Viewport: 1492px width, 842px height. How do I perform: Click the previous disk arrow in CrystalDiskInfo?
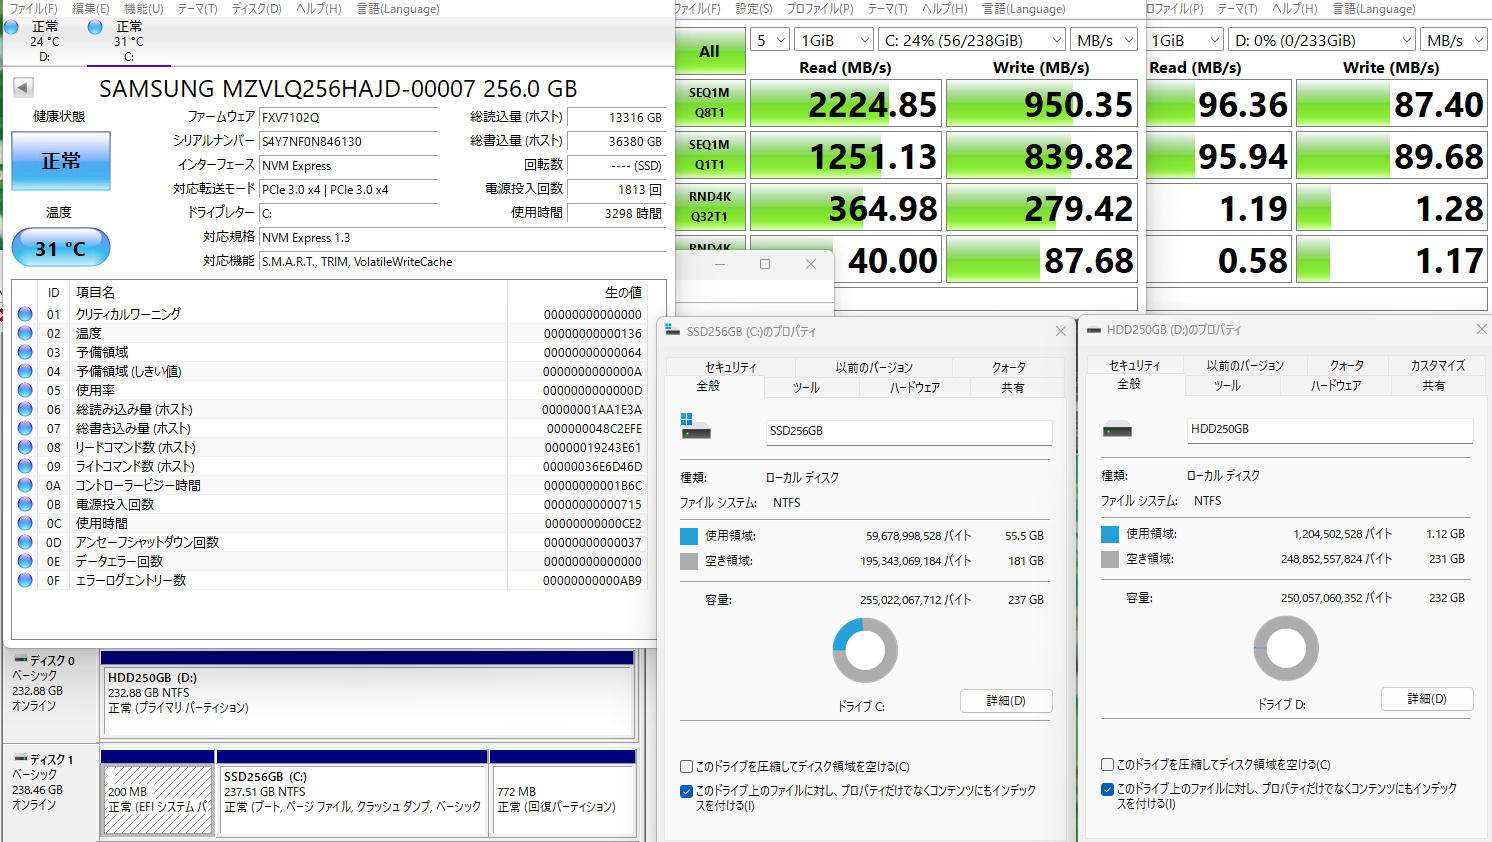[x=23, y=88]
